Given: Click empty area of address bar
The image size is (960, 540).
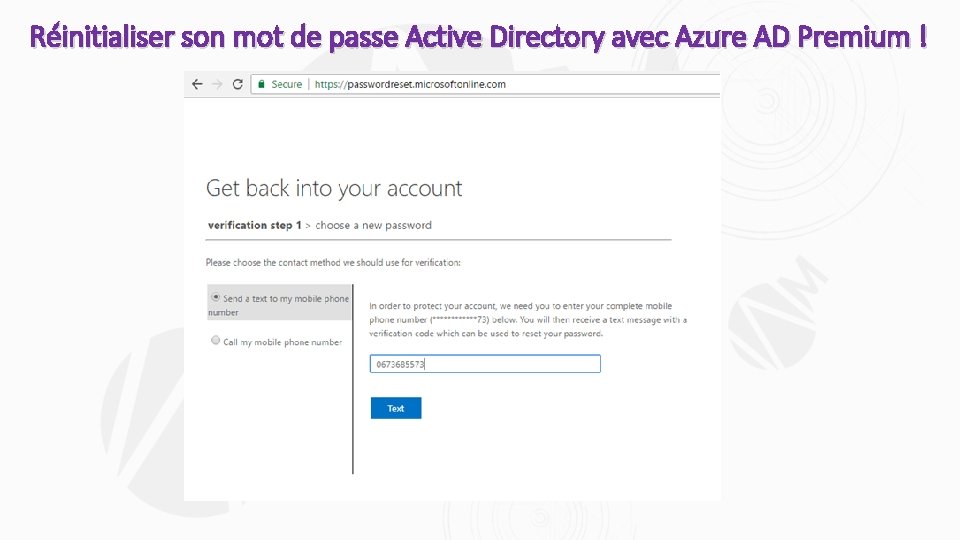Looking at the screenshot, I should pyautogui.click(x=620, y=85).
